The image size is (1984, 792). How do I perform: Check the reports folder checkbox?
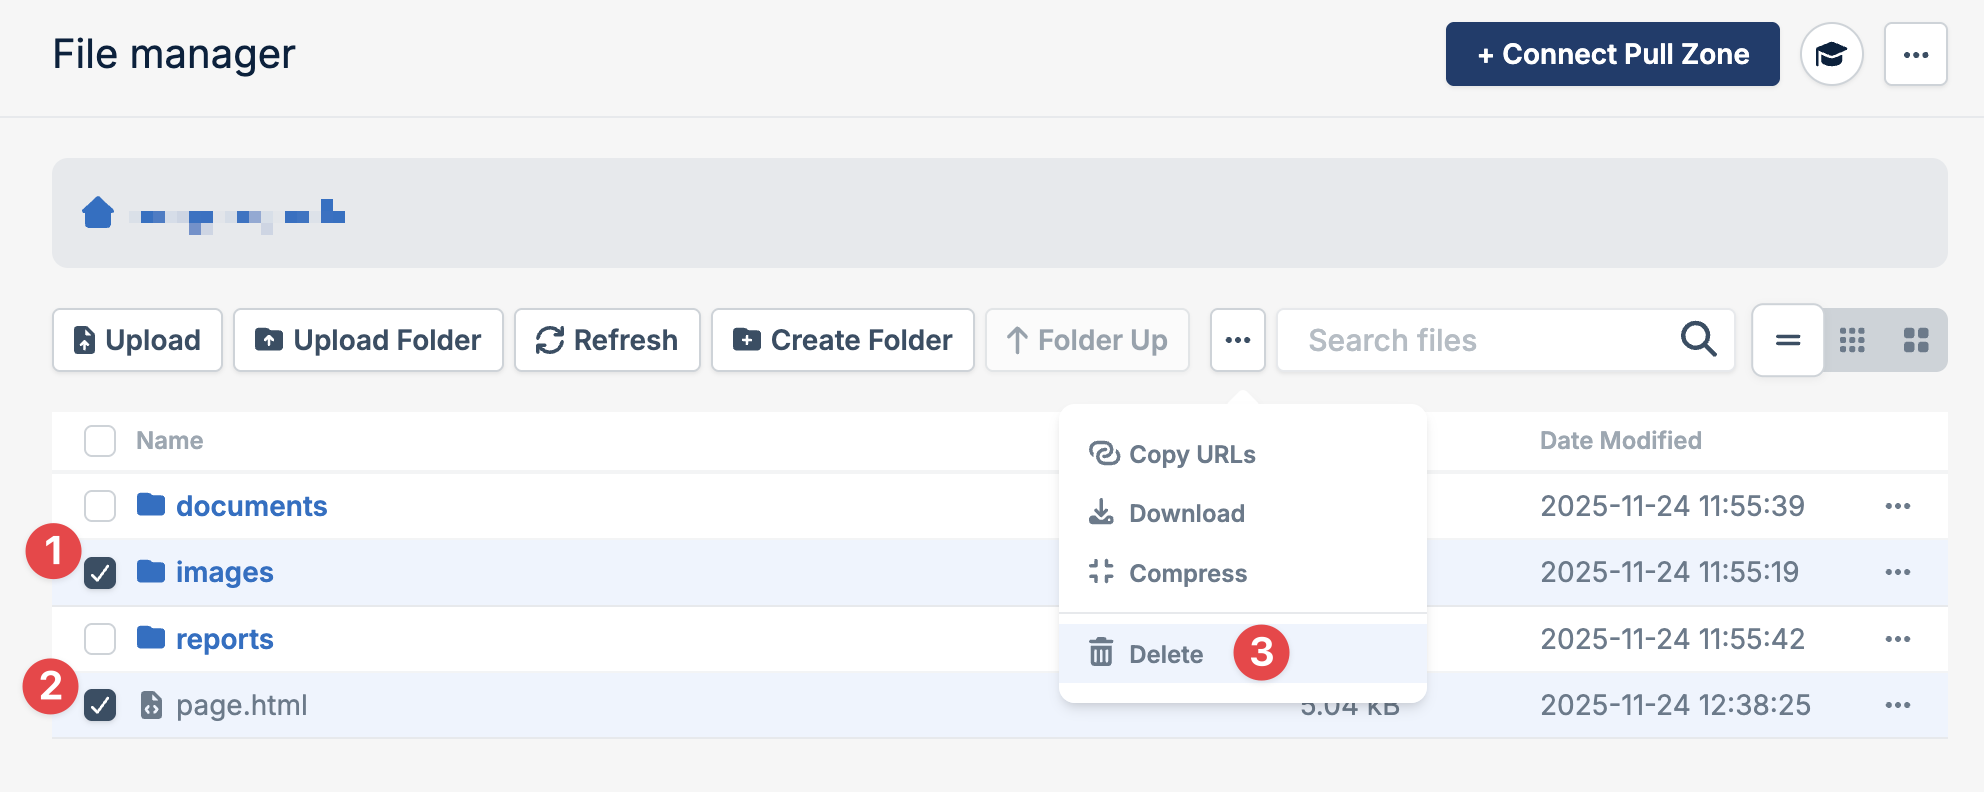point(100,638)
